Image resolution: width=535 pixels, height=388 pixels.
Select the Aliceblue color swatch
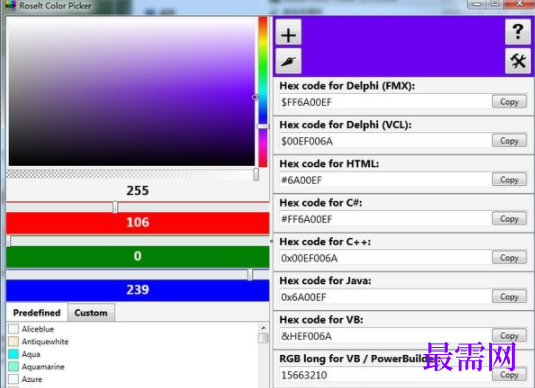[13, 329]
